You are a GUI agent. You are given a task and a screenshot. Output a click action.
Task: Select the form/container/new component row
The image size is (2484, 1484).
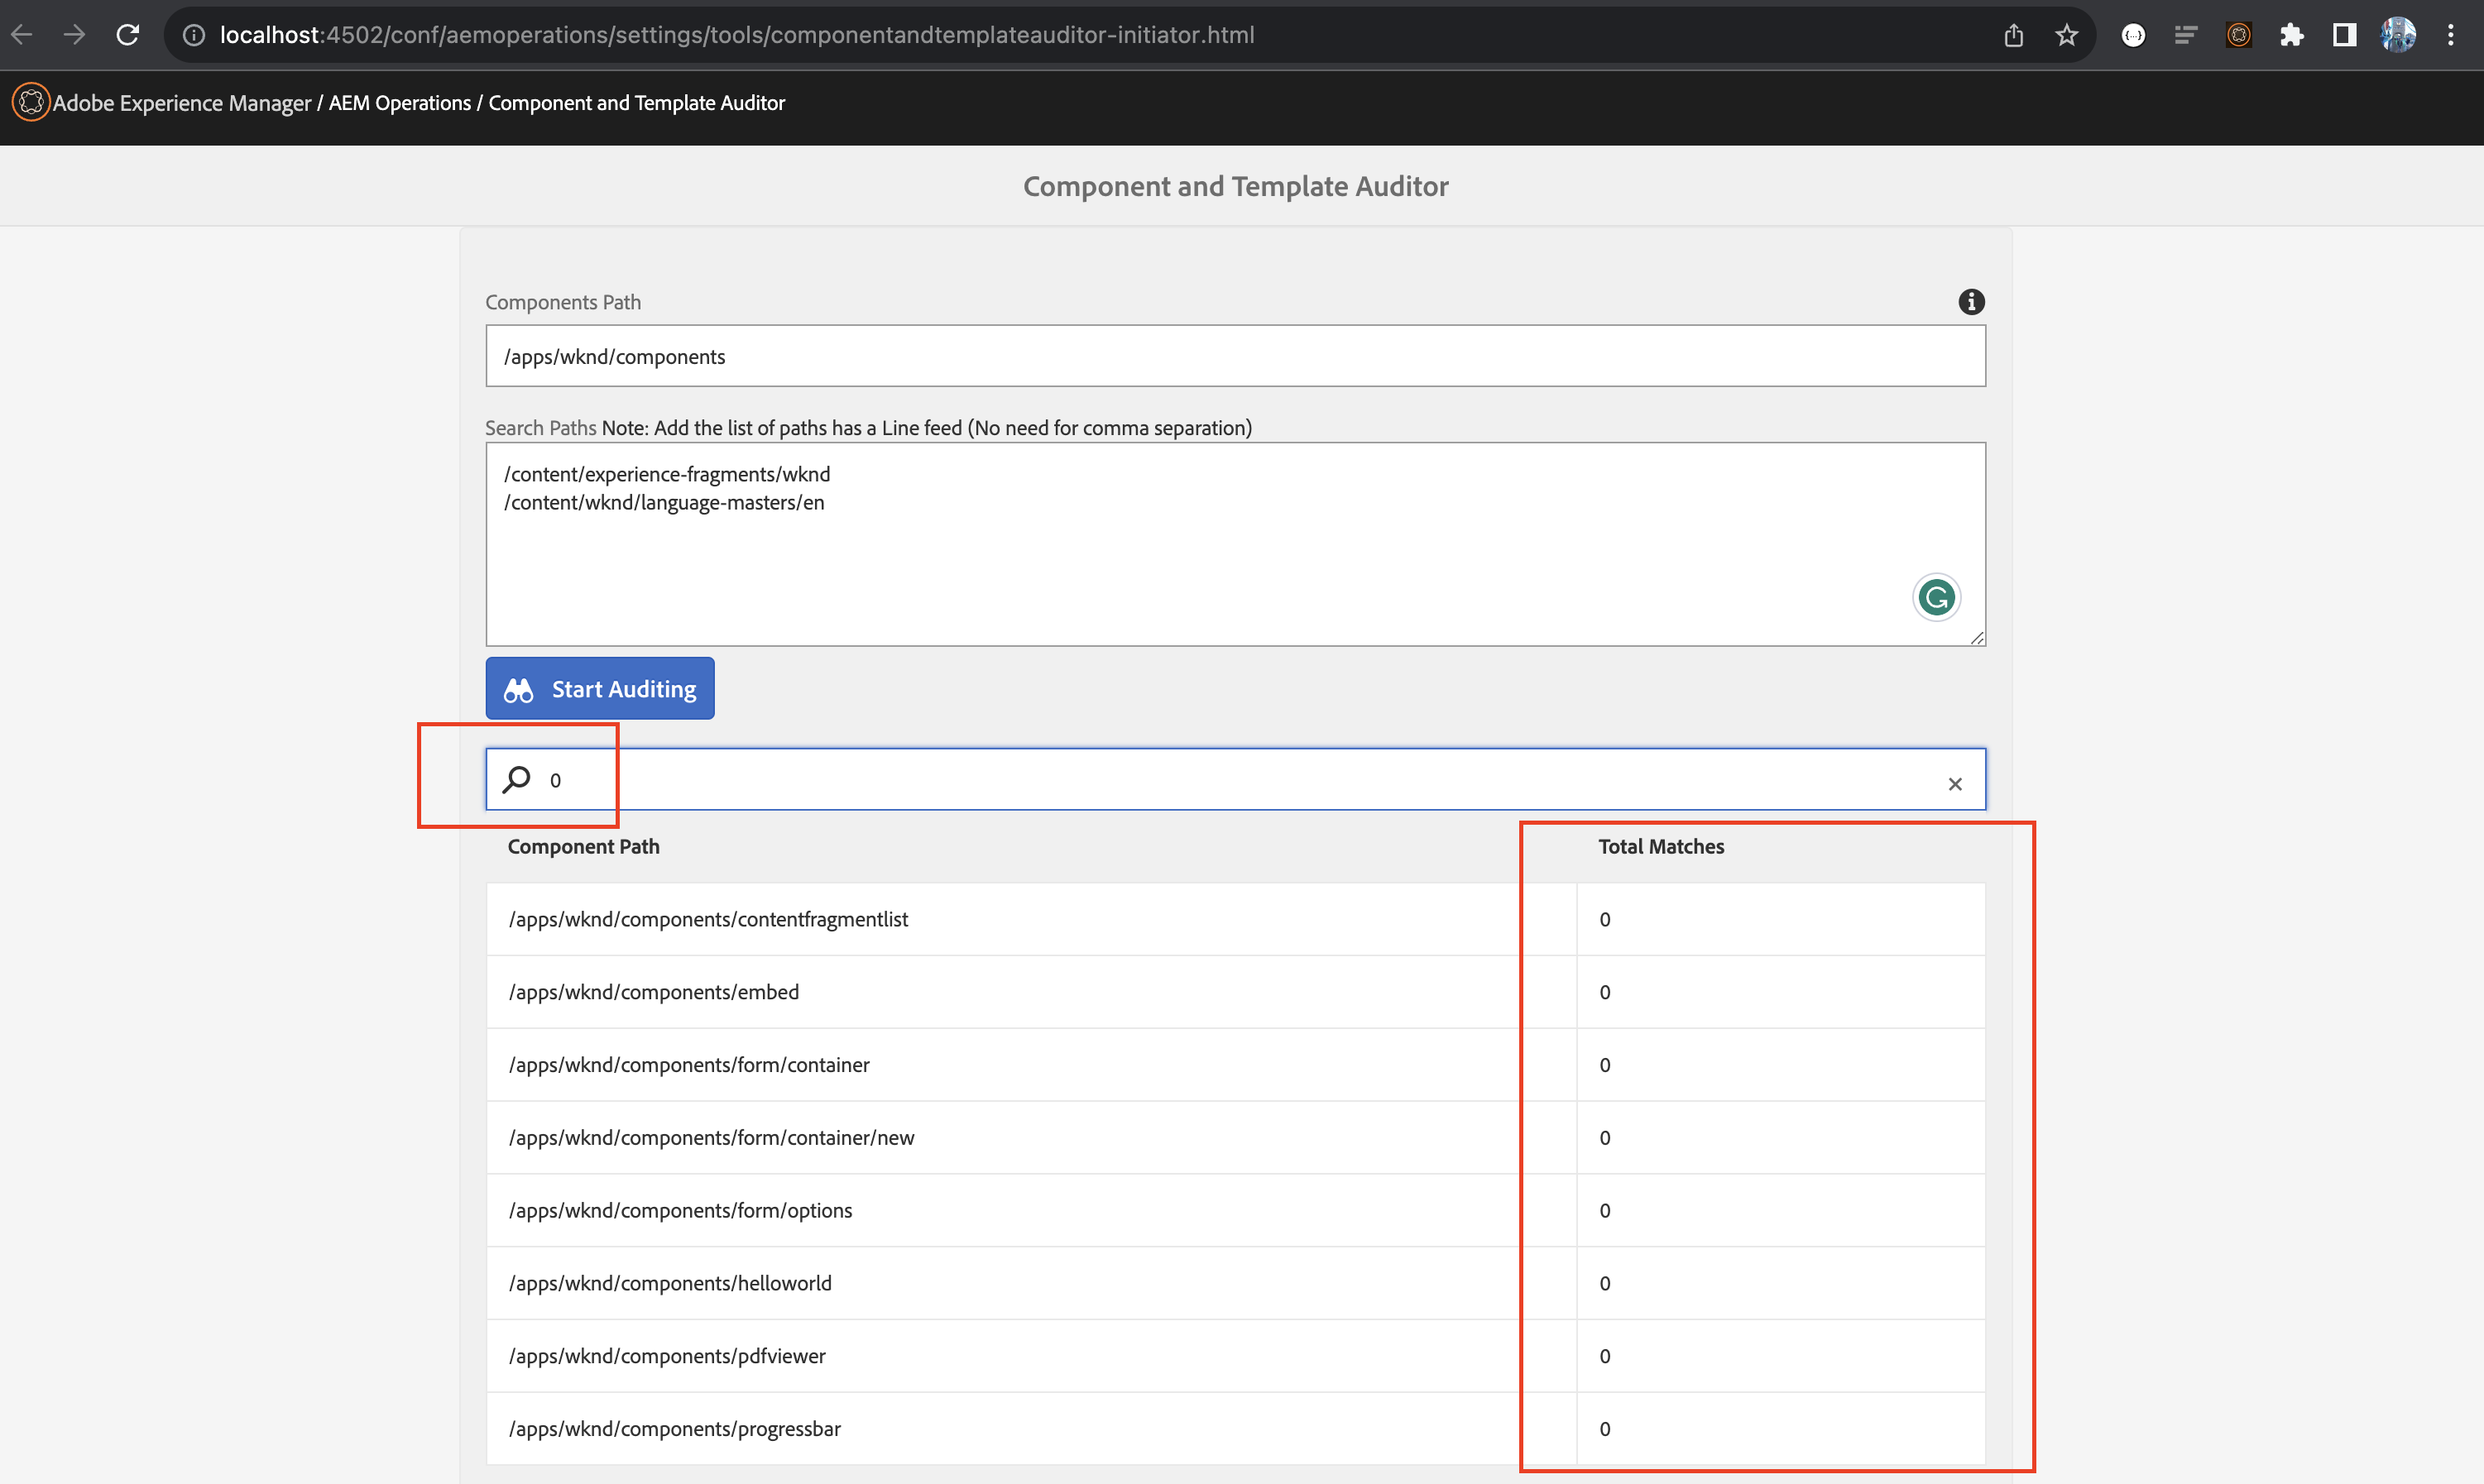coord(1236,1138)
